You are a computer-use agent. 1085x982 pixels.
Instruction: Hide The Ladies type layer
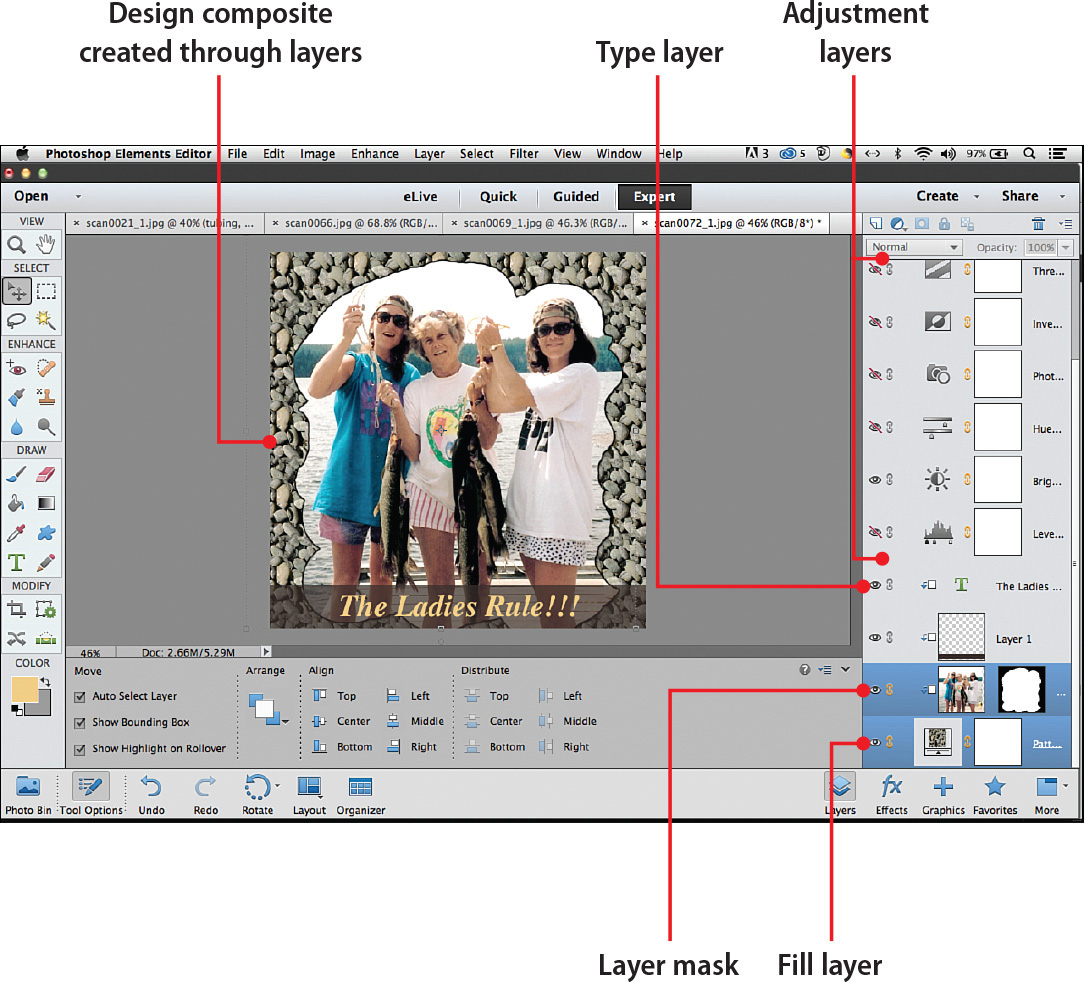(x=875, y=585)
